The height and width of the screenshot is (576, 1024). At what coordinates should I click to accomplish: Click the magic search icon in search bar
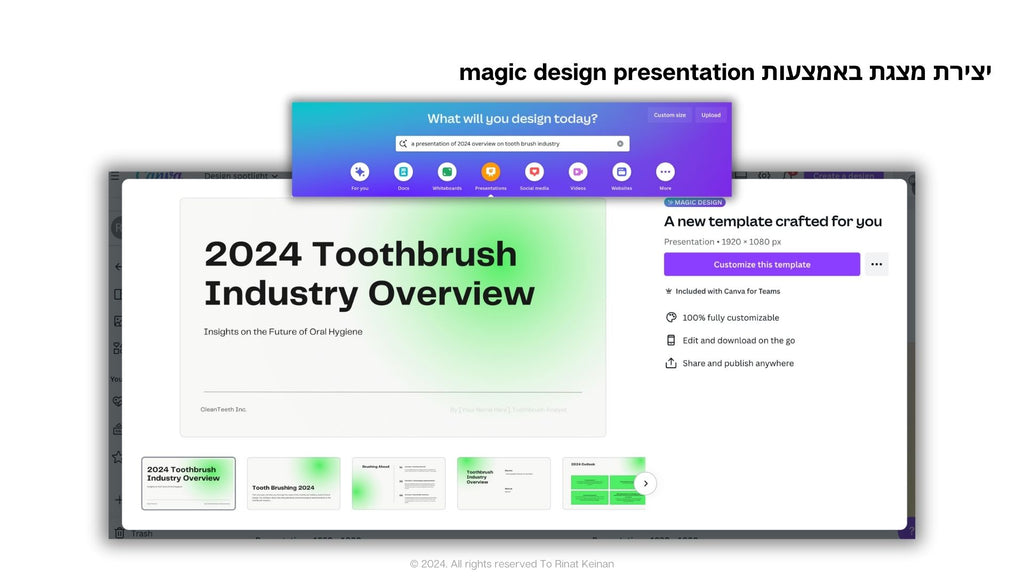pyautogui.click(x=403, y=144)
